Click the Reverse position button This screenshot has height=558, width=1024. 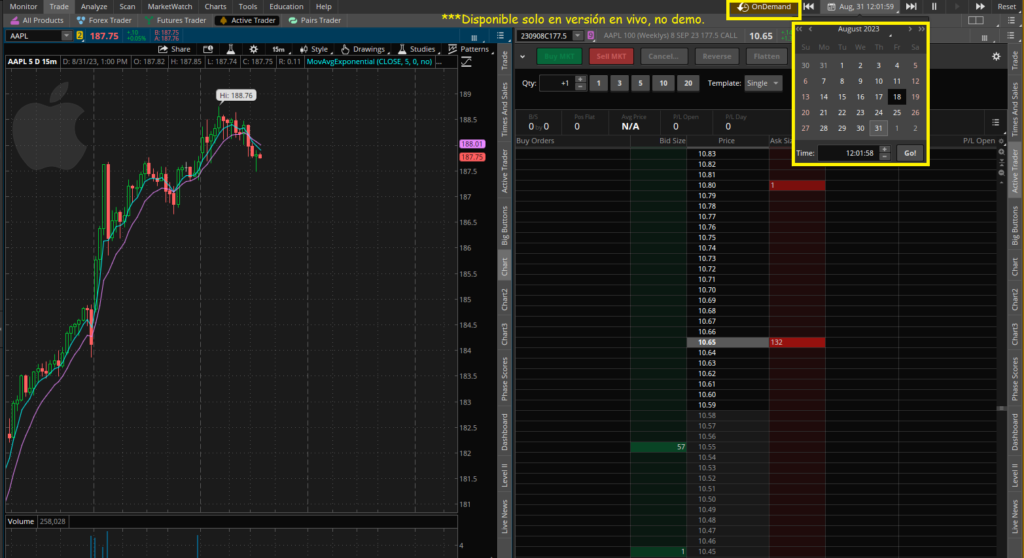coord(716,56)
